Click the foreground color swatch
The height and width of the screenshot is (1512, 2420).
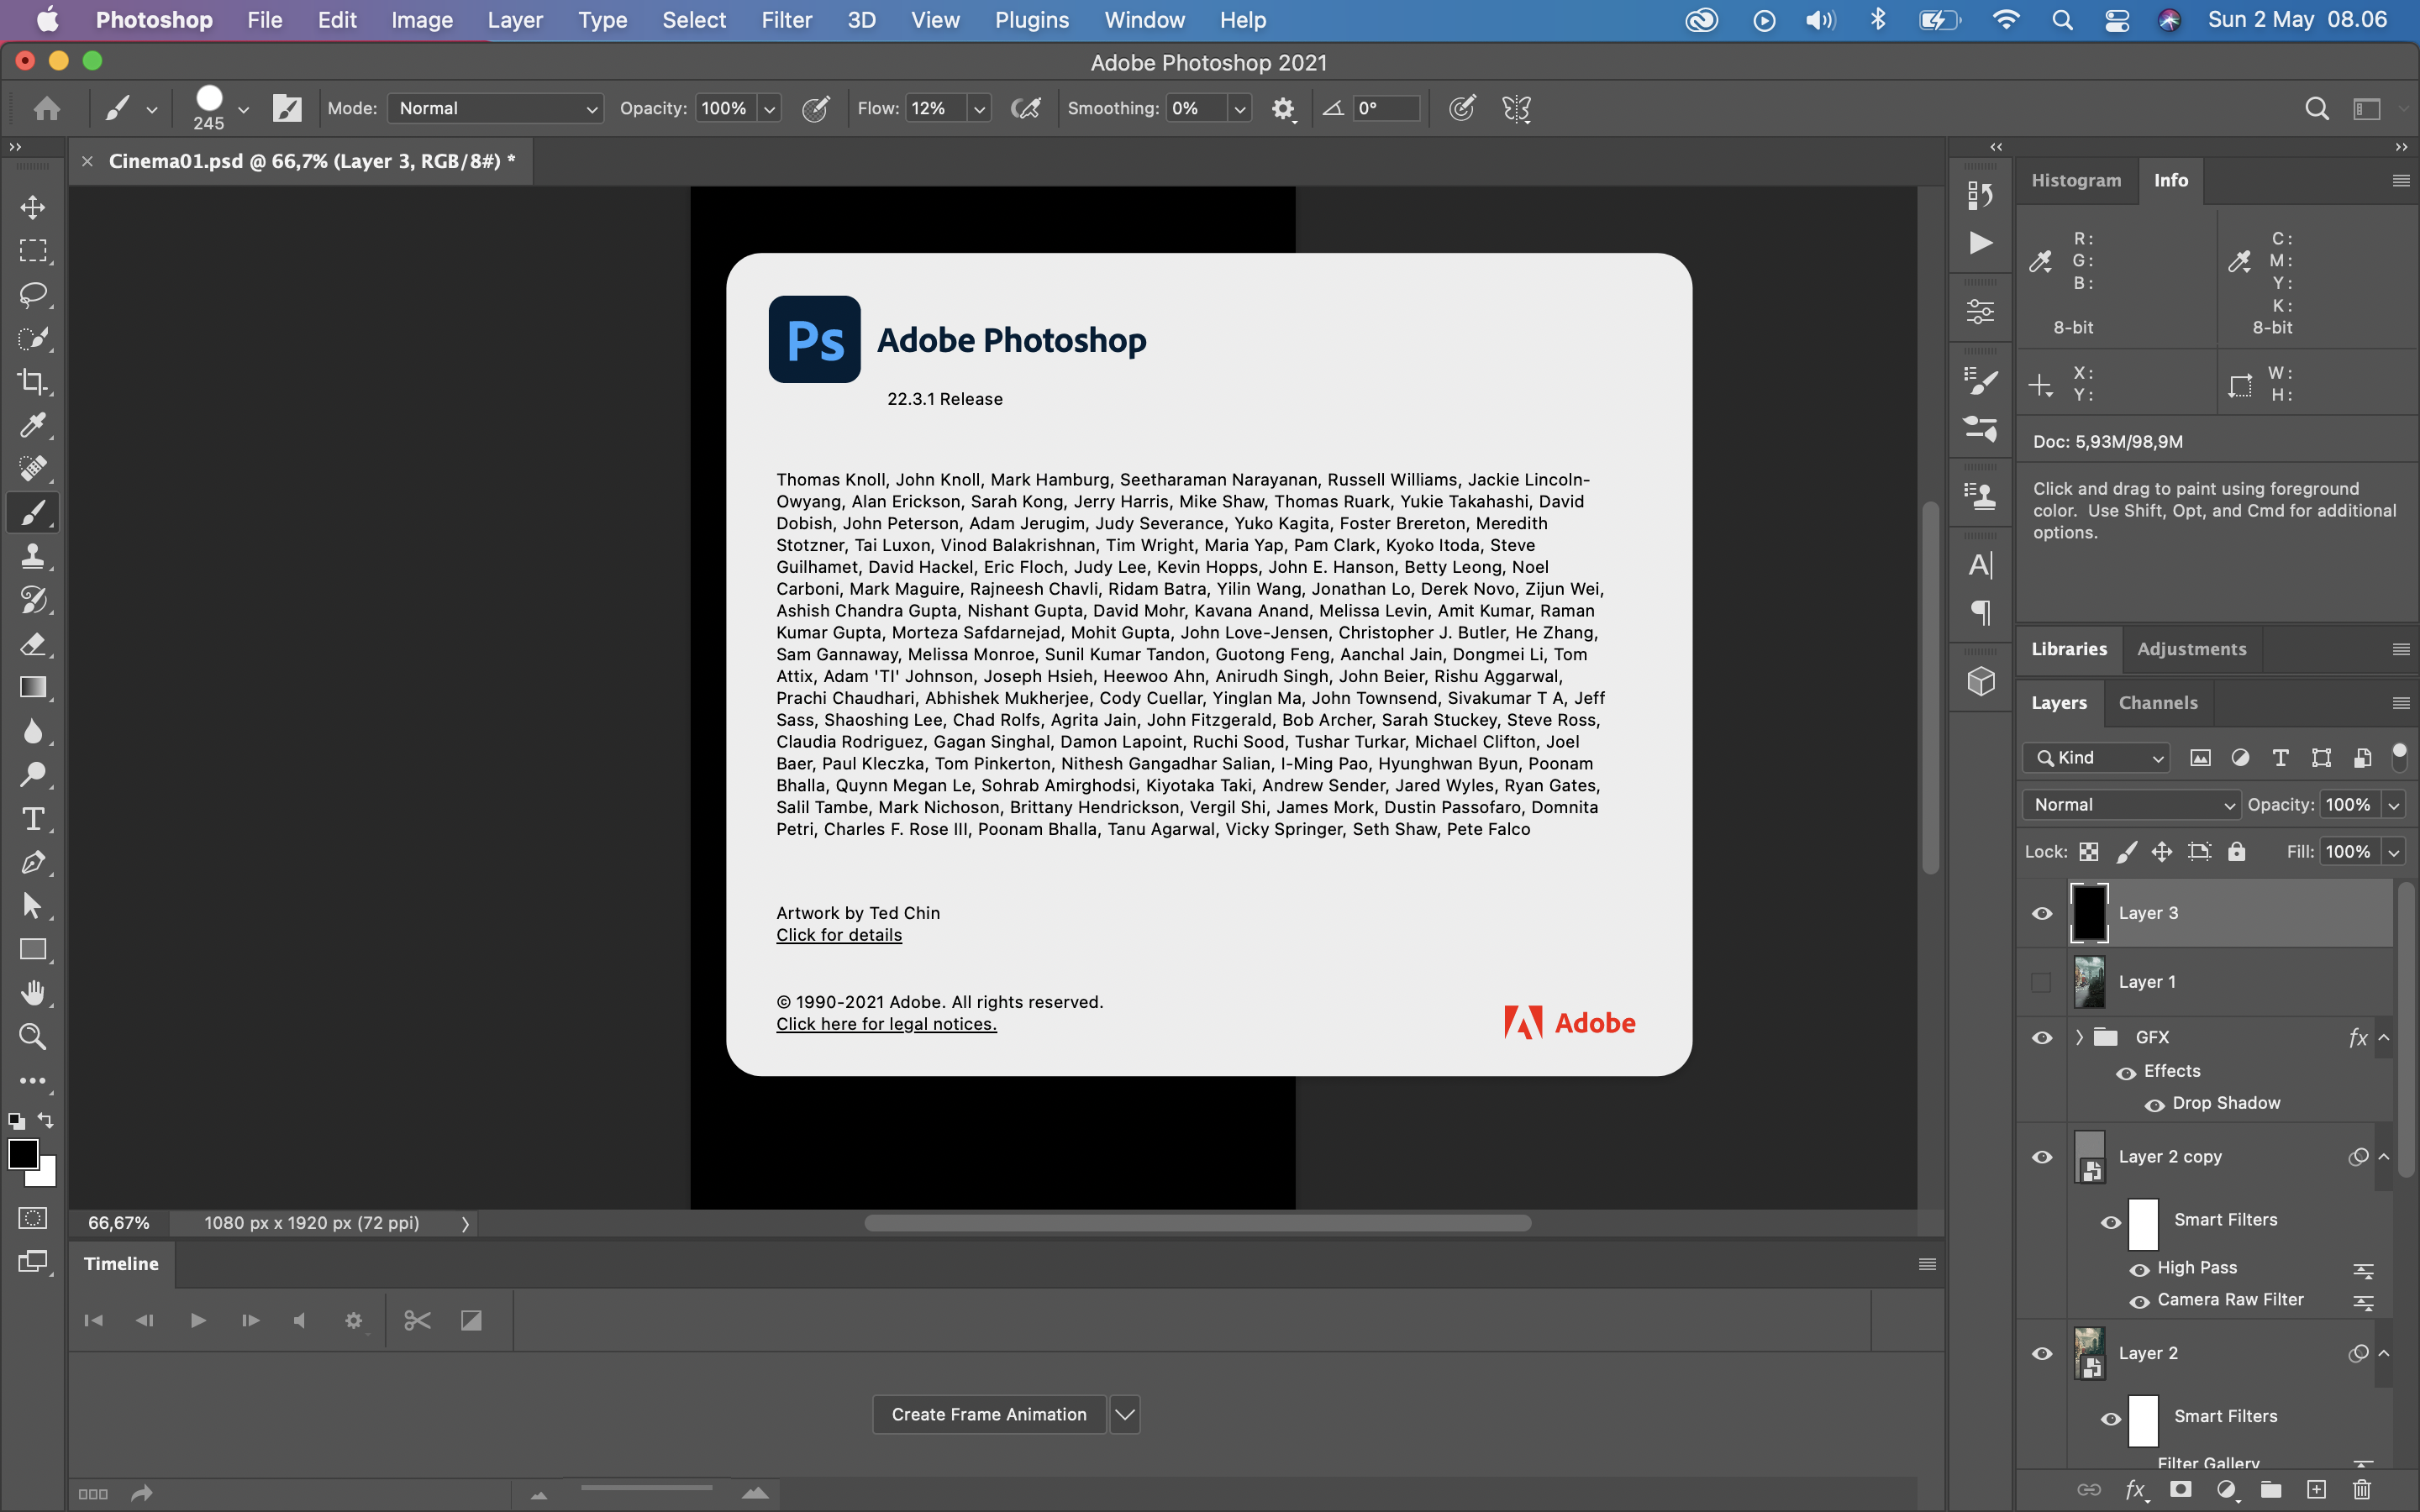tap(23, 1154)
